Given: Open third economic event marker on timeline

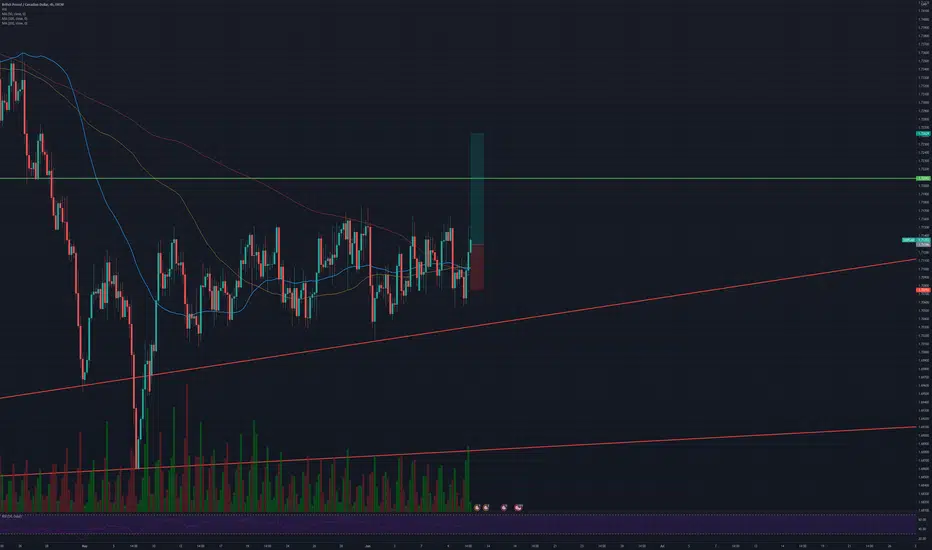Looking at the screenshot, I should pos(504,508).
